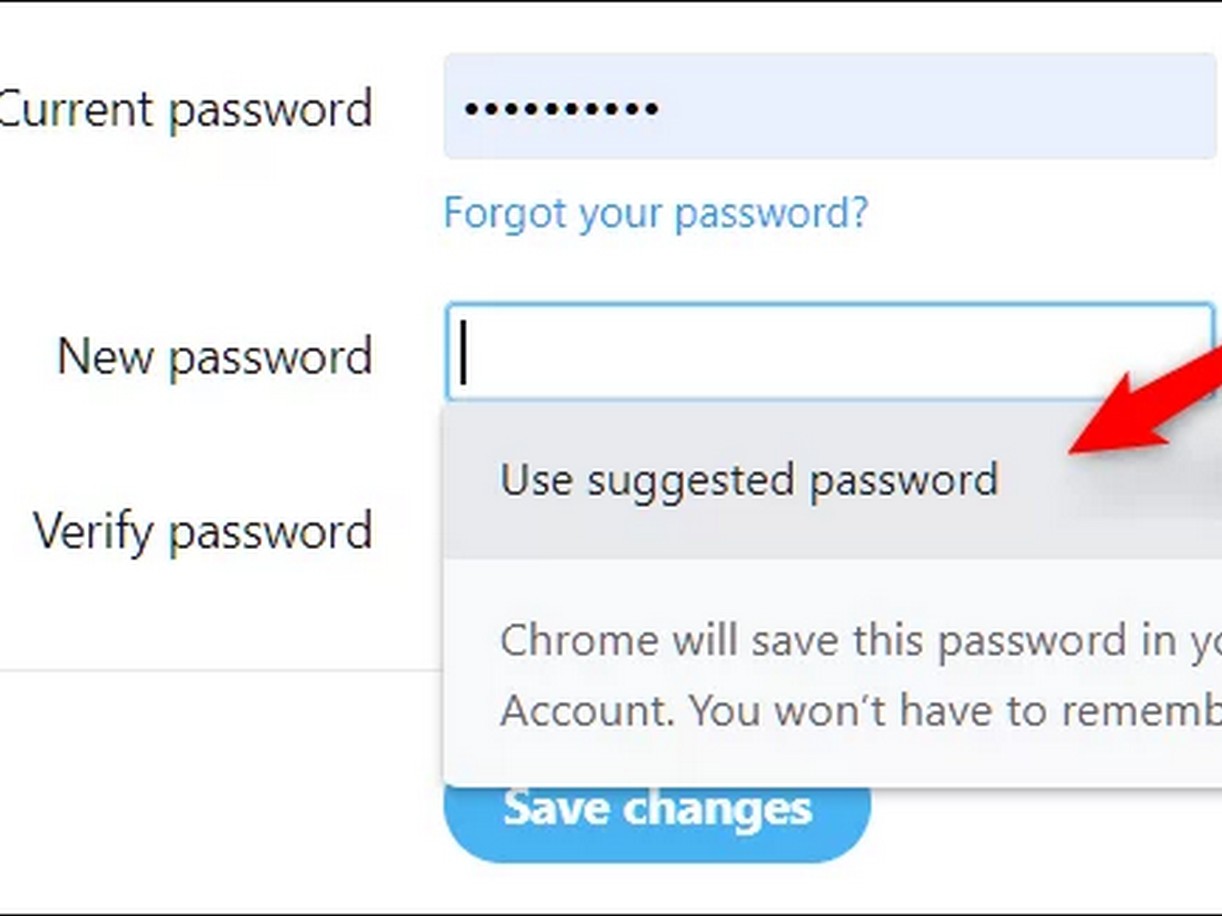
Task: Focus the New password text box
Action: tap(828, 354)
